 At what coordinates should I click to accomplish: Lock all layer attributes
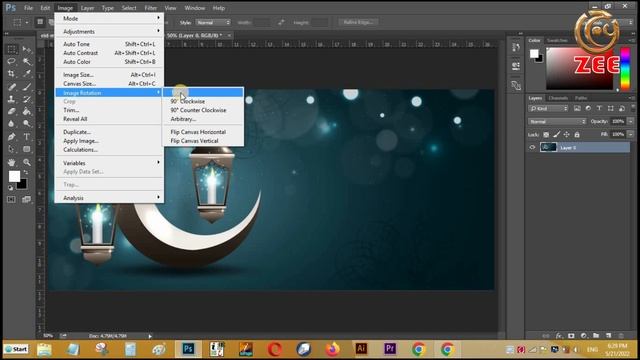tap(577, 134)
